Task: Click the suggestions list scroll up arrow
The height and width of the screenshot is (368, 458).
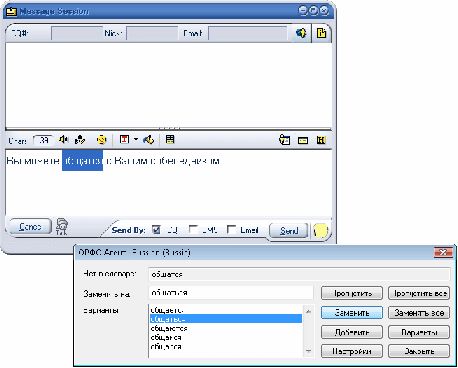Action: [309, 311]
